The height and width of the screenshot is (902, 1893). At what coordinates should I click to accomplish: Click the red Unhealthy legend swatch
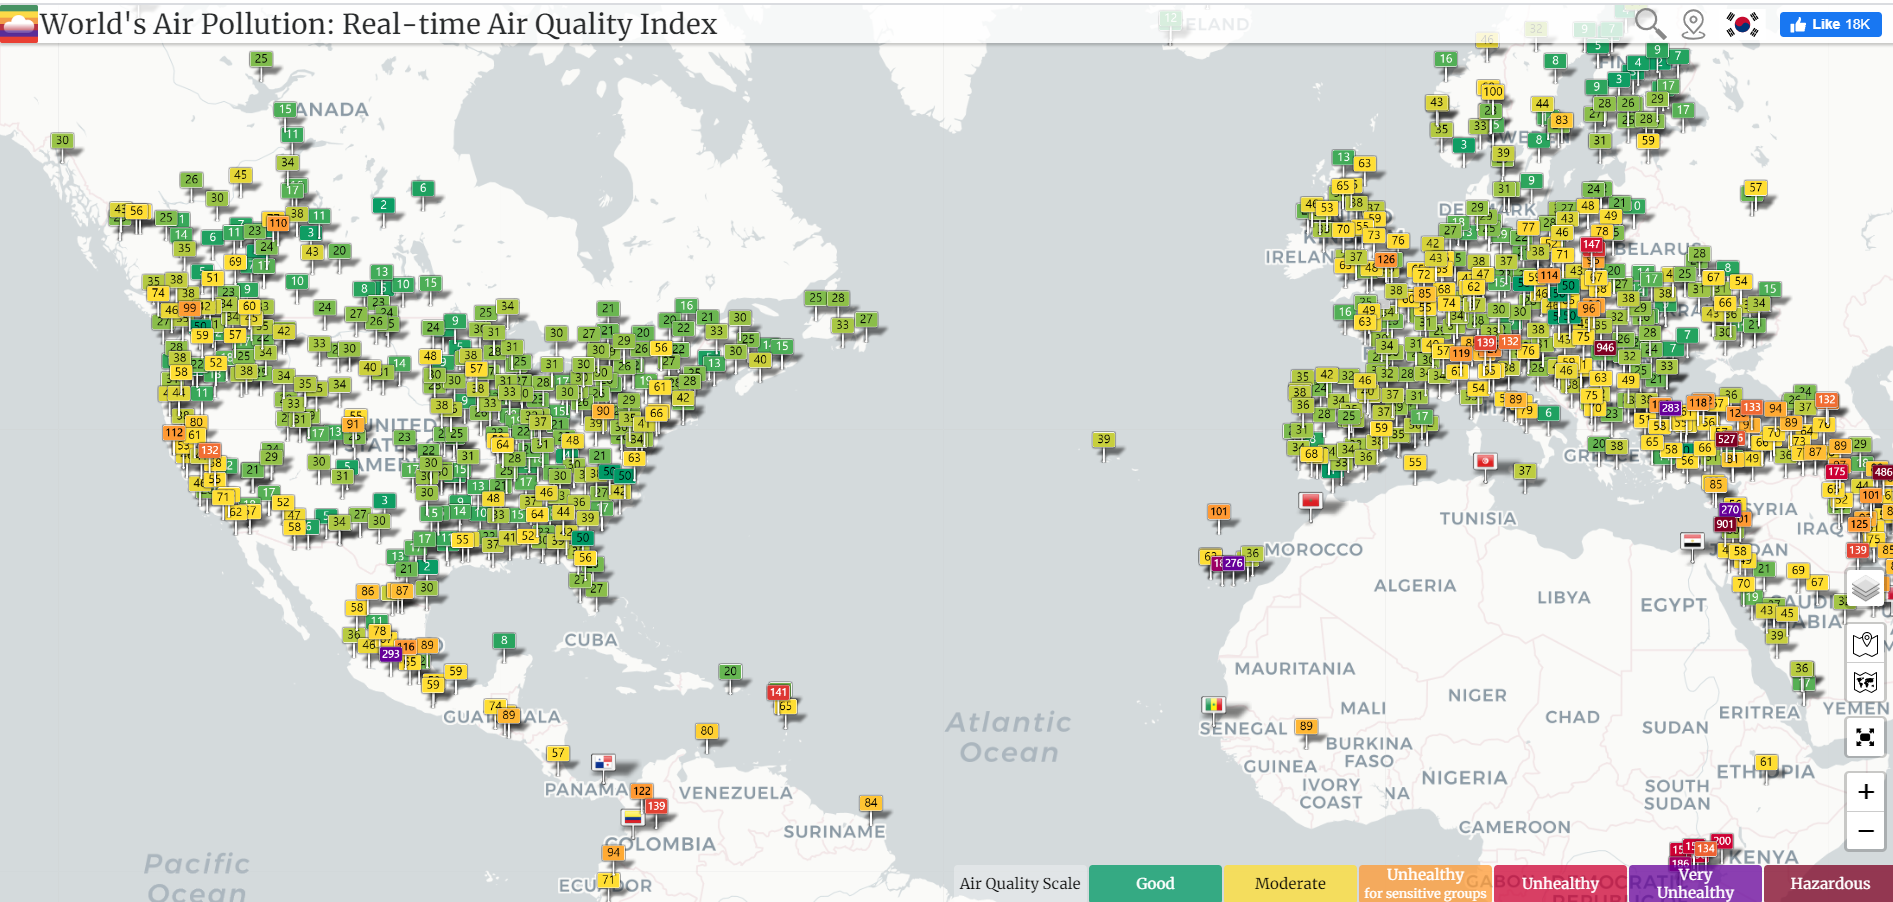tap(1560, 883)
